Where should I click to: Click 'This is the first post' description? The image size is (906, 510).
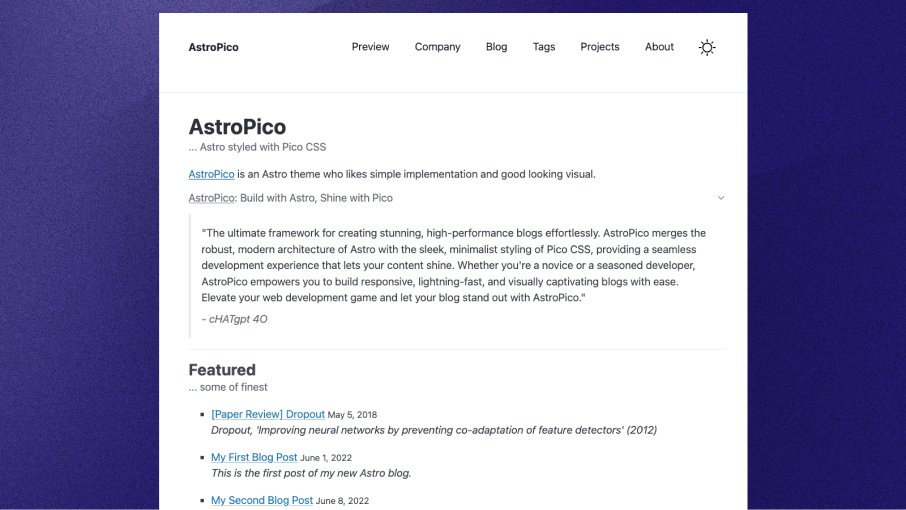click(x=311, y=473)
